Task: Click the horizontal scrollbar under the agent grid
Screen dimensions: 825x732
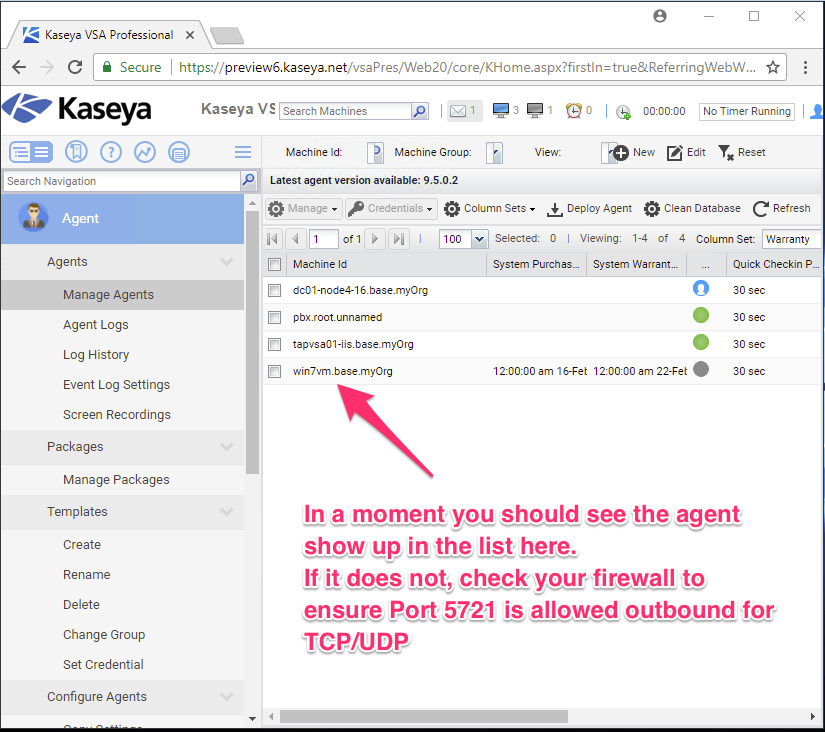Action: 424,716
